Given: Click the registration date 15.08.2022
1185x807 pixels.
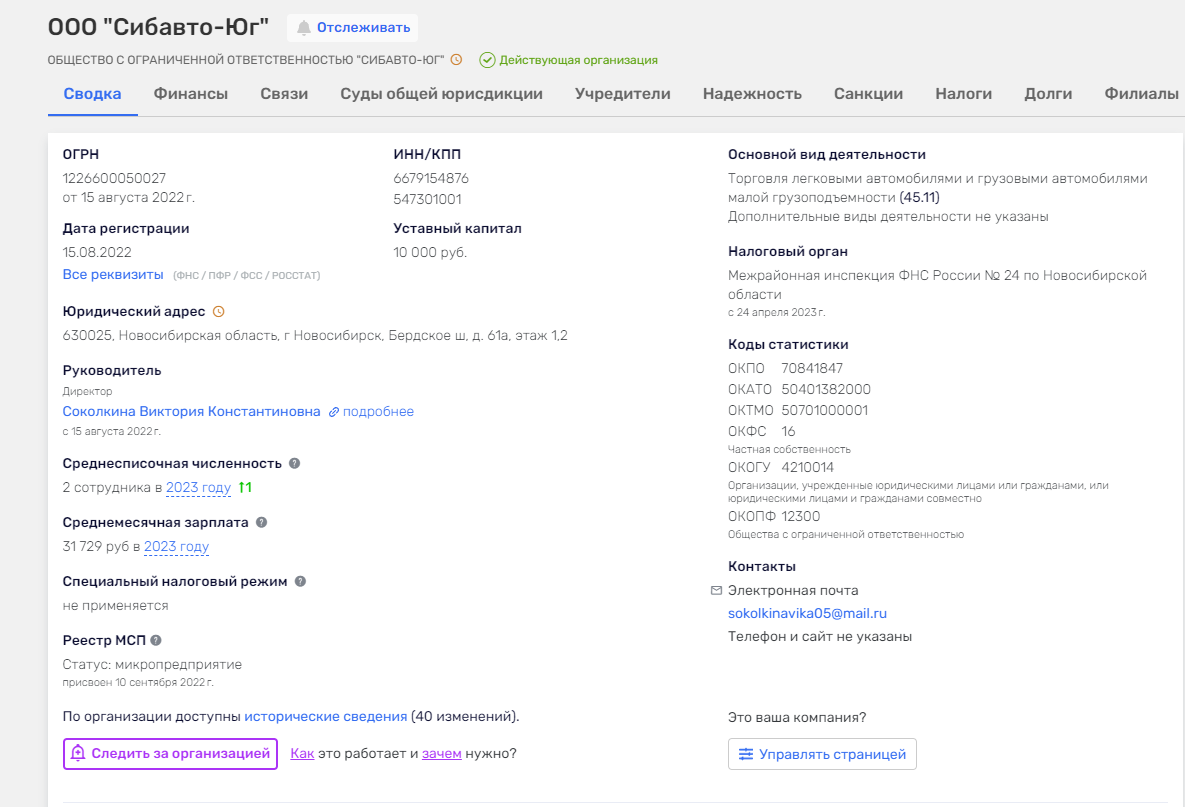Looking at the screenshot, I should click(97, 252).
